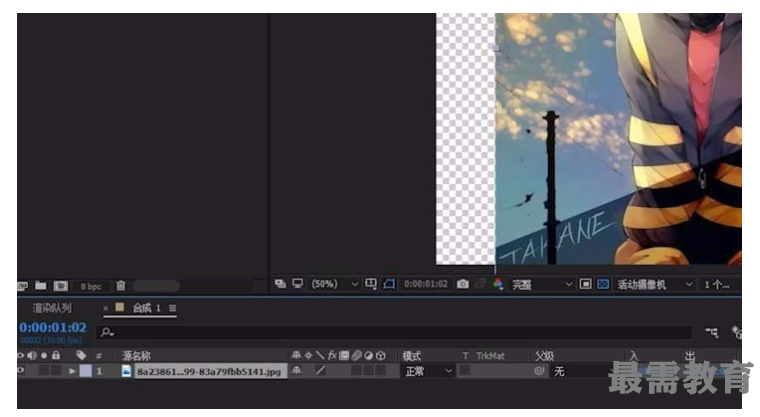The width and height of the screenshot is (760, 417).
Task: Click the primary viewer monitor icon
Action: (298, 284)
